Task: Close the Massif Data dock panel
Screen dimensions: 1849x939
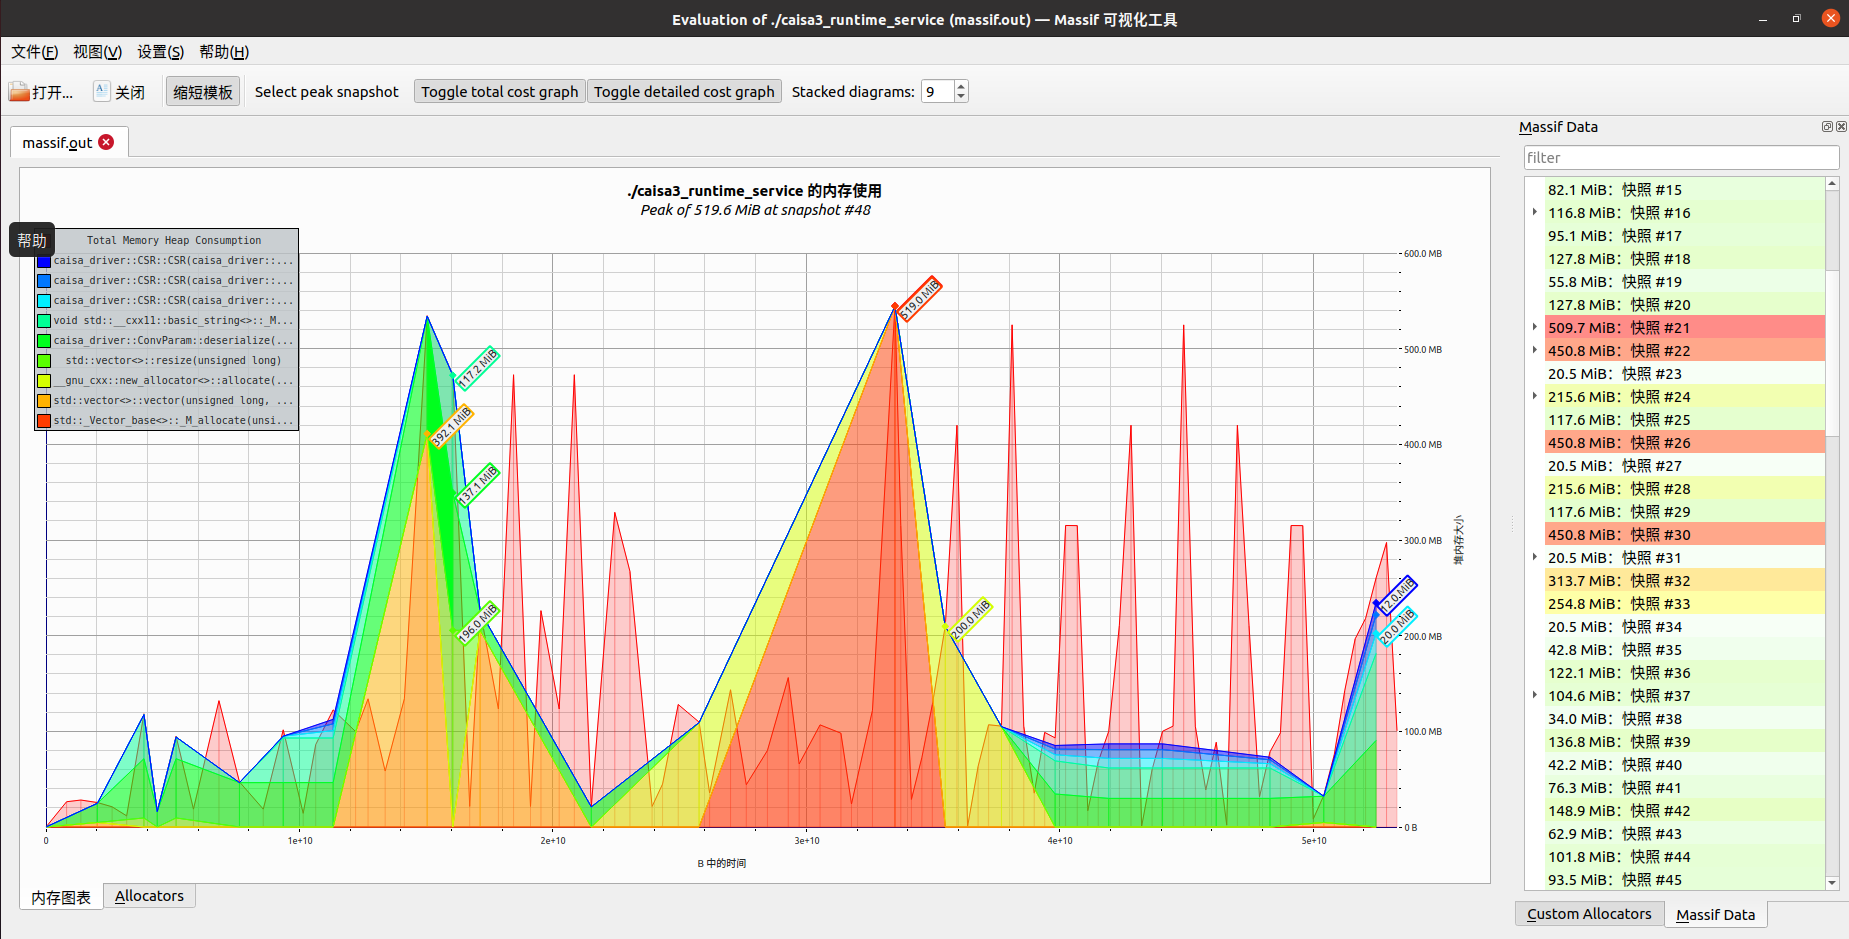Action: point(1841,127)
